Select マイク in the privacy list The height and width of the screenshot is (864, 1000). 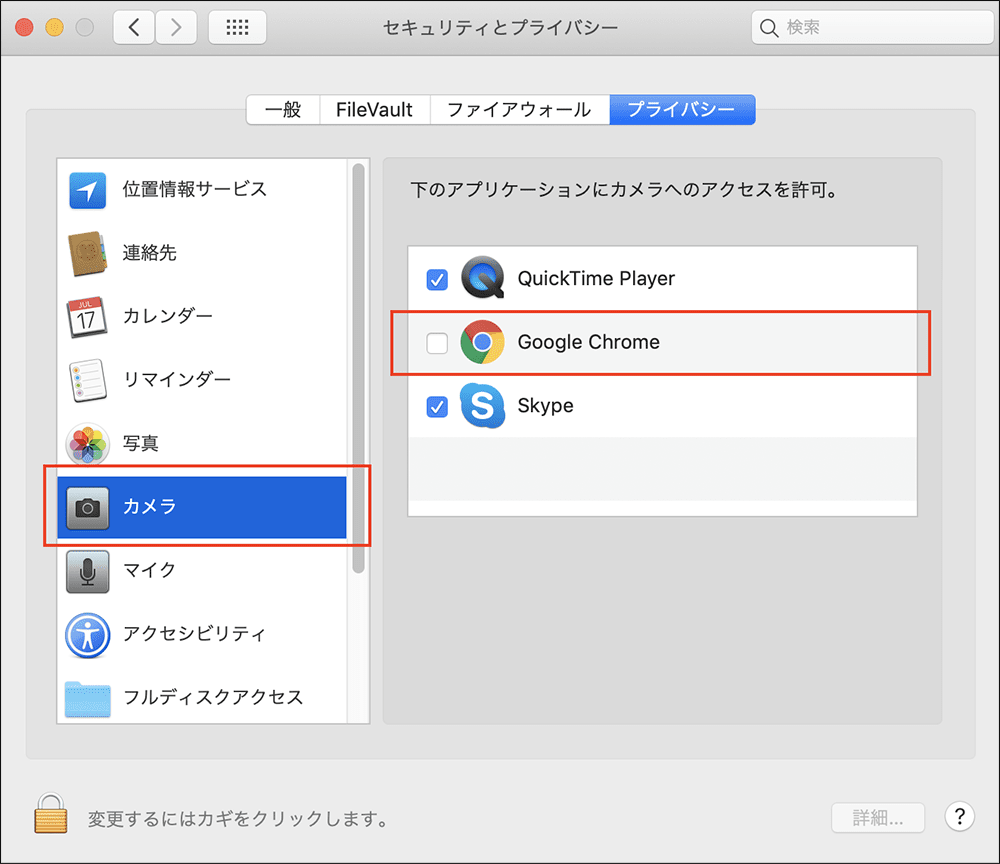[202, 571]
